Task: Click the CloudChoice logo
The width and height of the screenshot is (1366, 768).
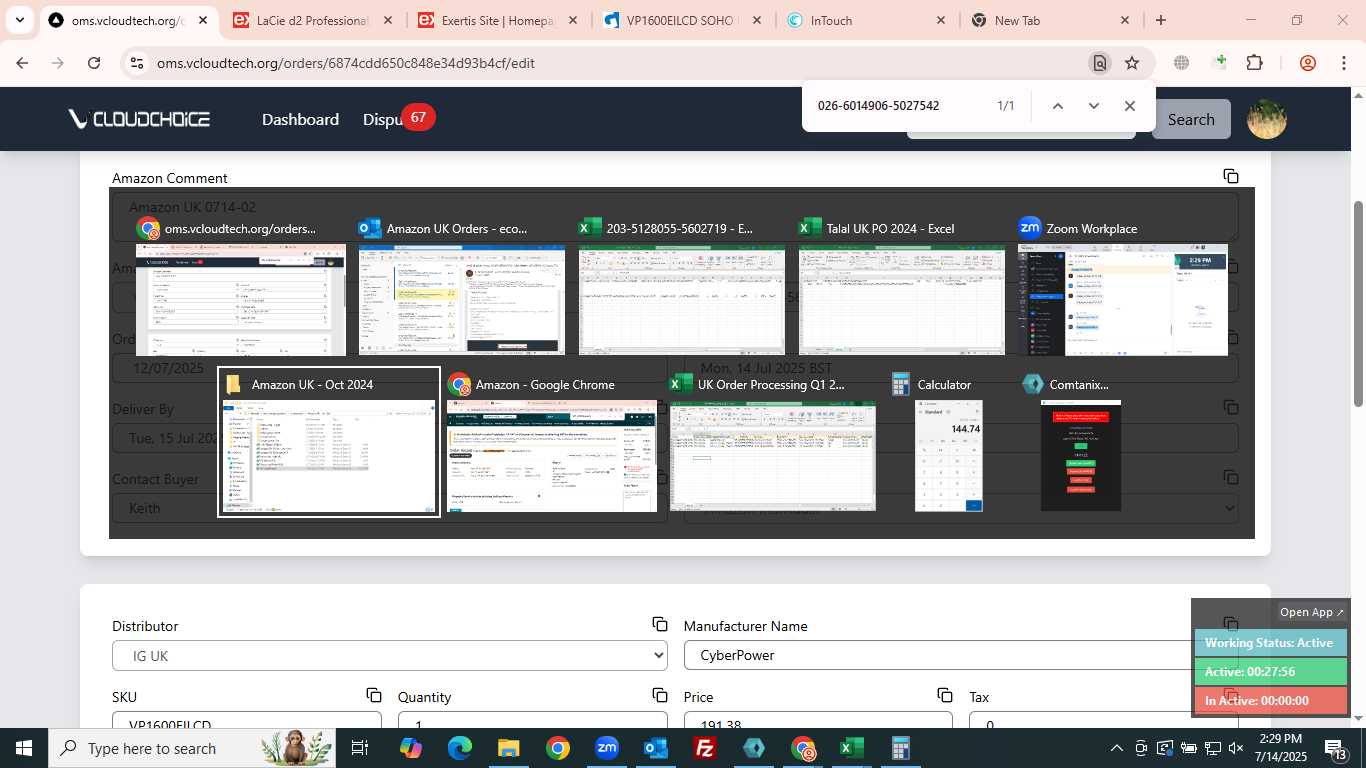Action: click(x=139, y=119)
